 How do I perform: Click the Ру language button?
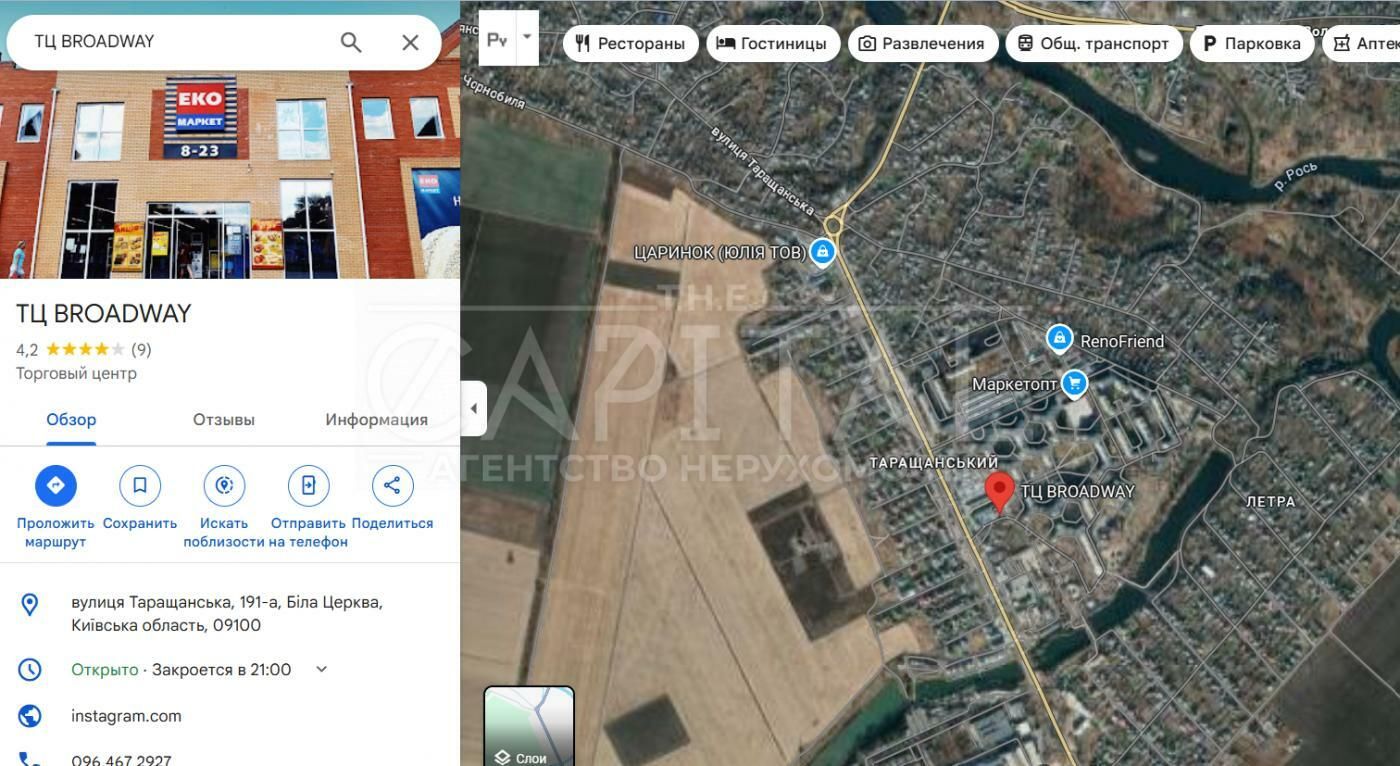[497, 40]
